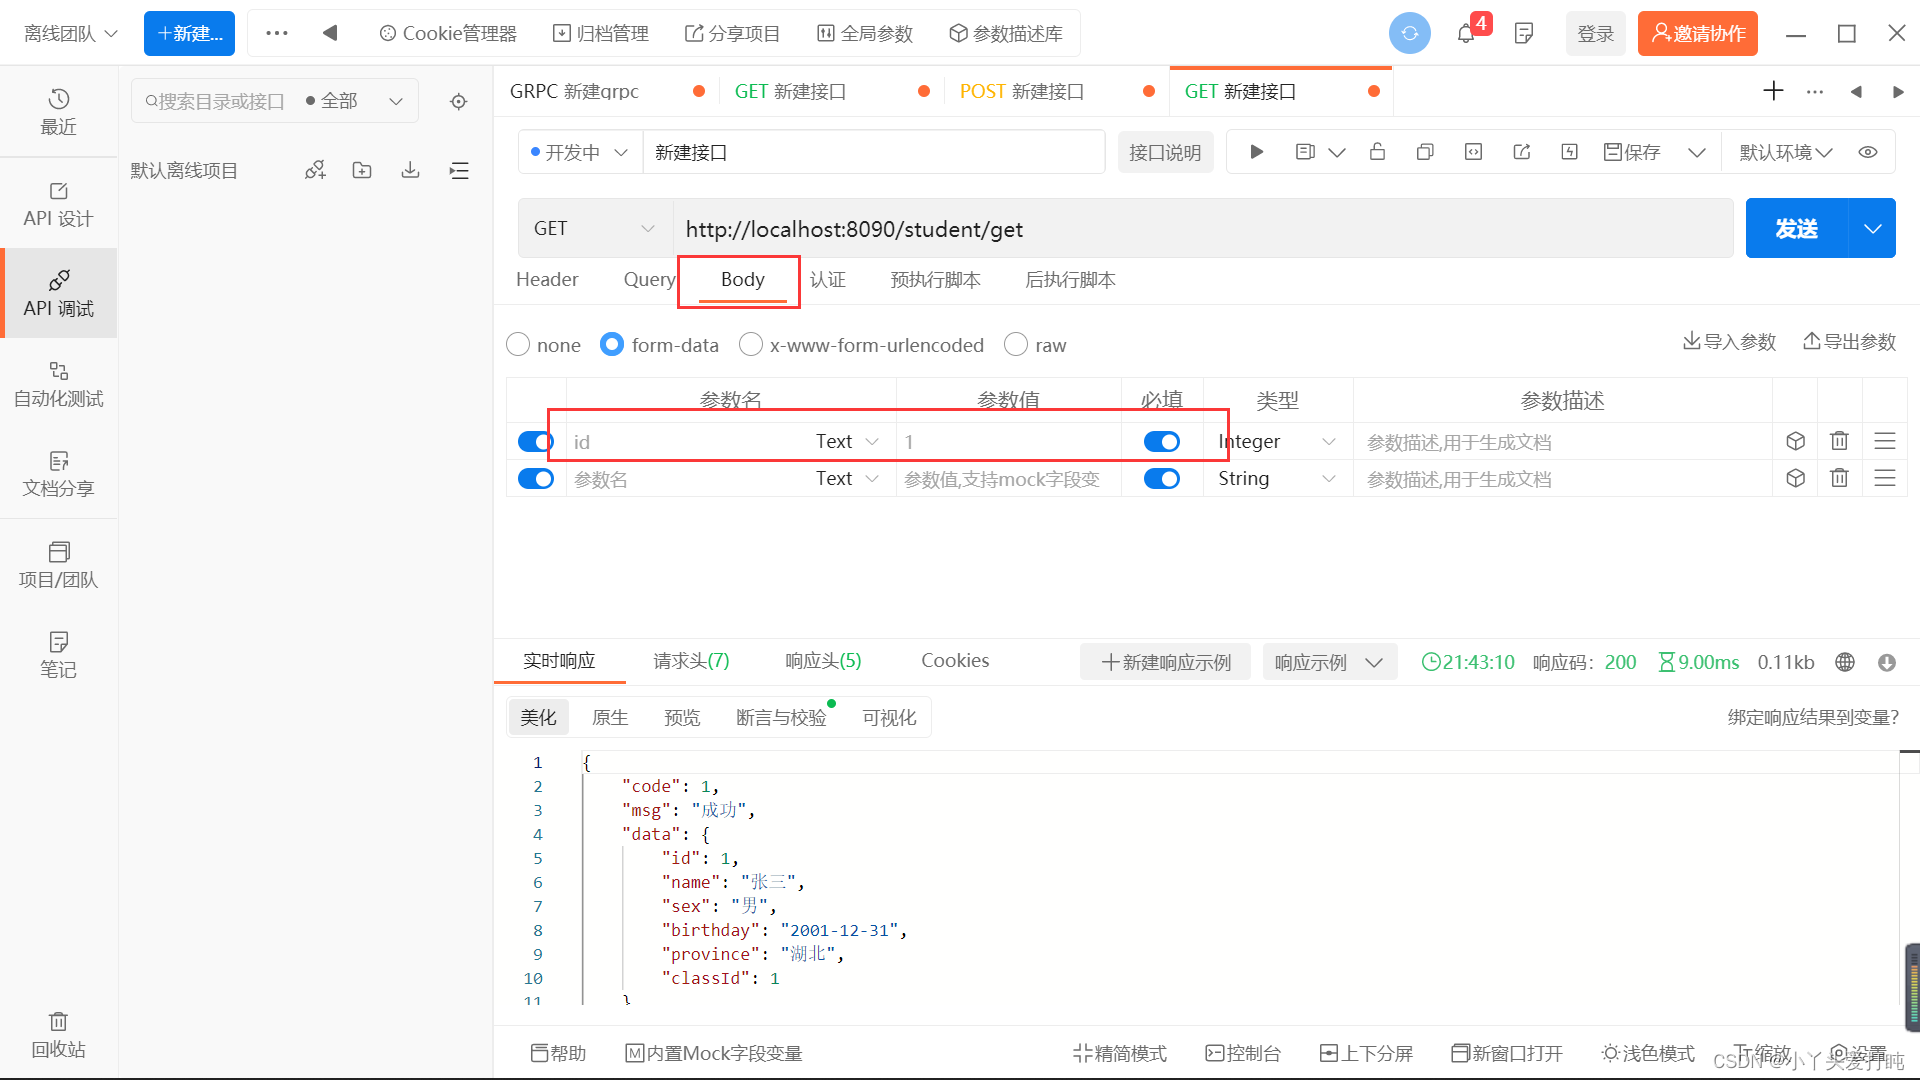Click the copy duplicate icon in toolbar
1920x1080 pixels.
click(1425, 152)
